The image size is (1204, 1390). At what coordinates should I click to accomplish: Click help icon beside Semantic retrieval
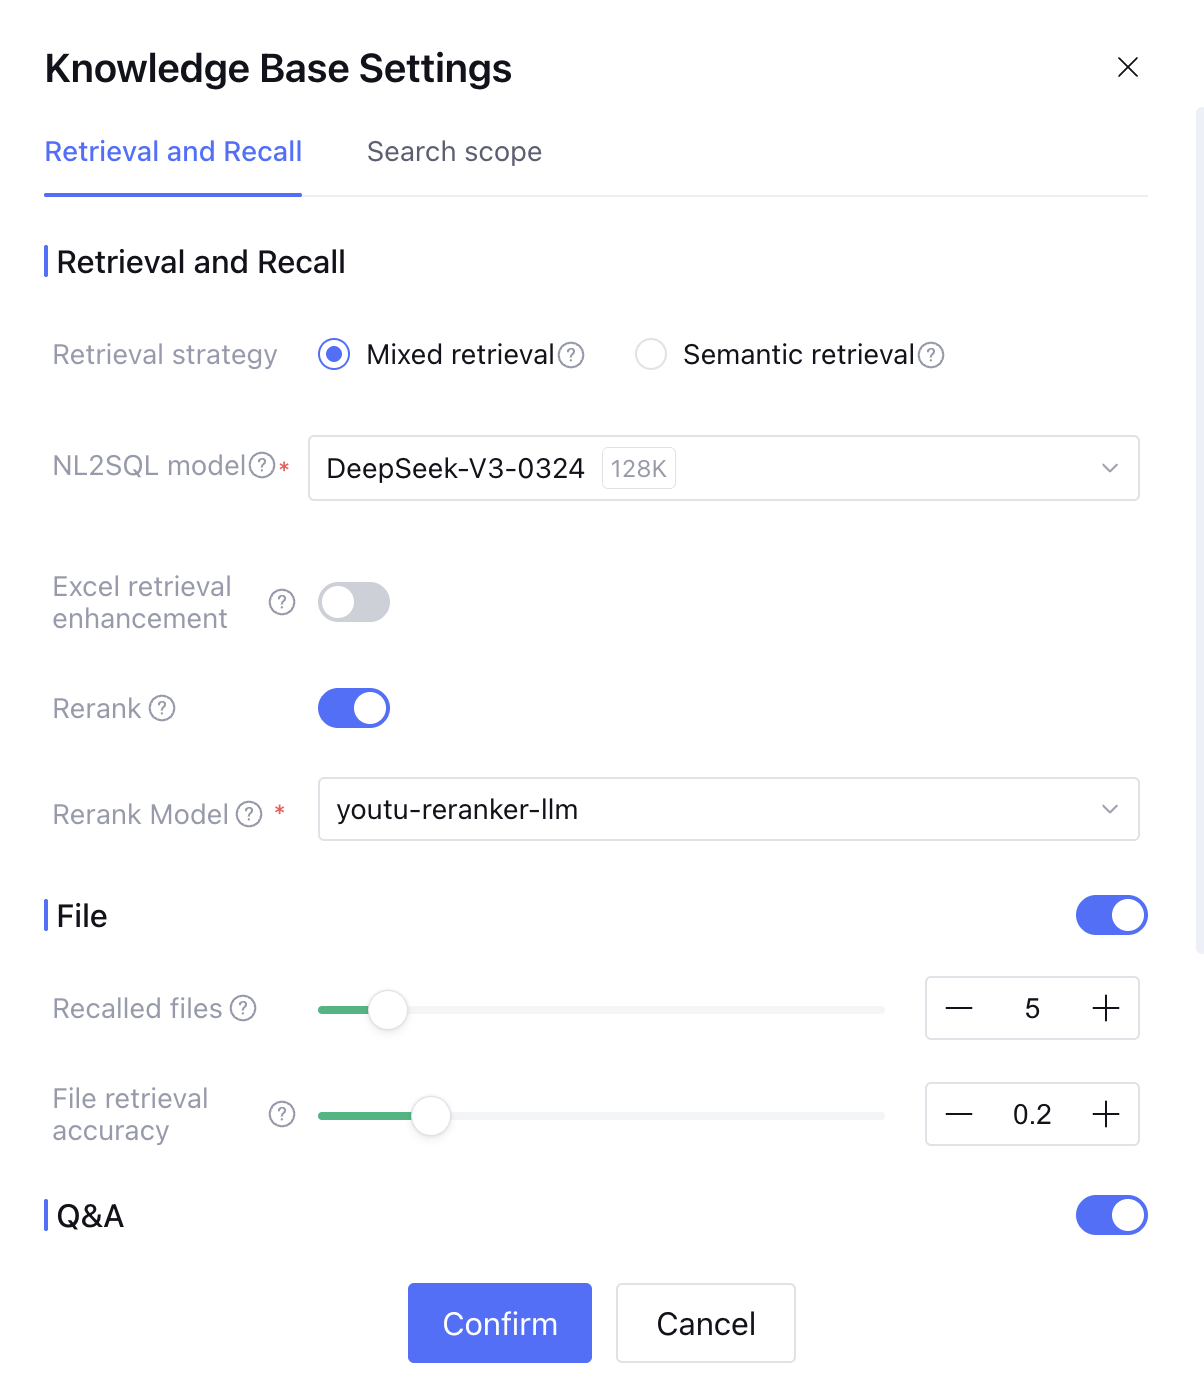click(931, 355)
